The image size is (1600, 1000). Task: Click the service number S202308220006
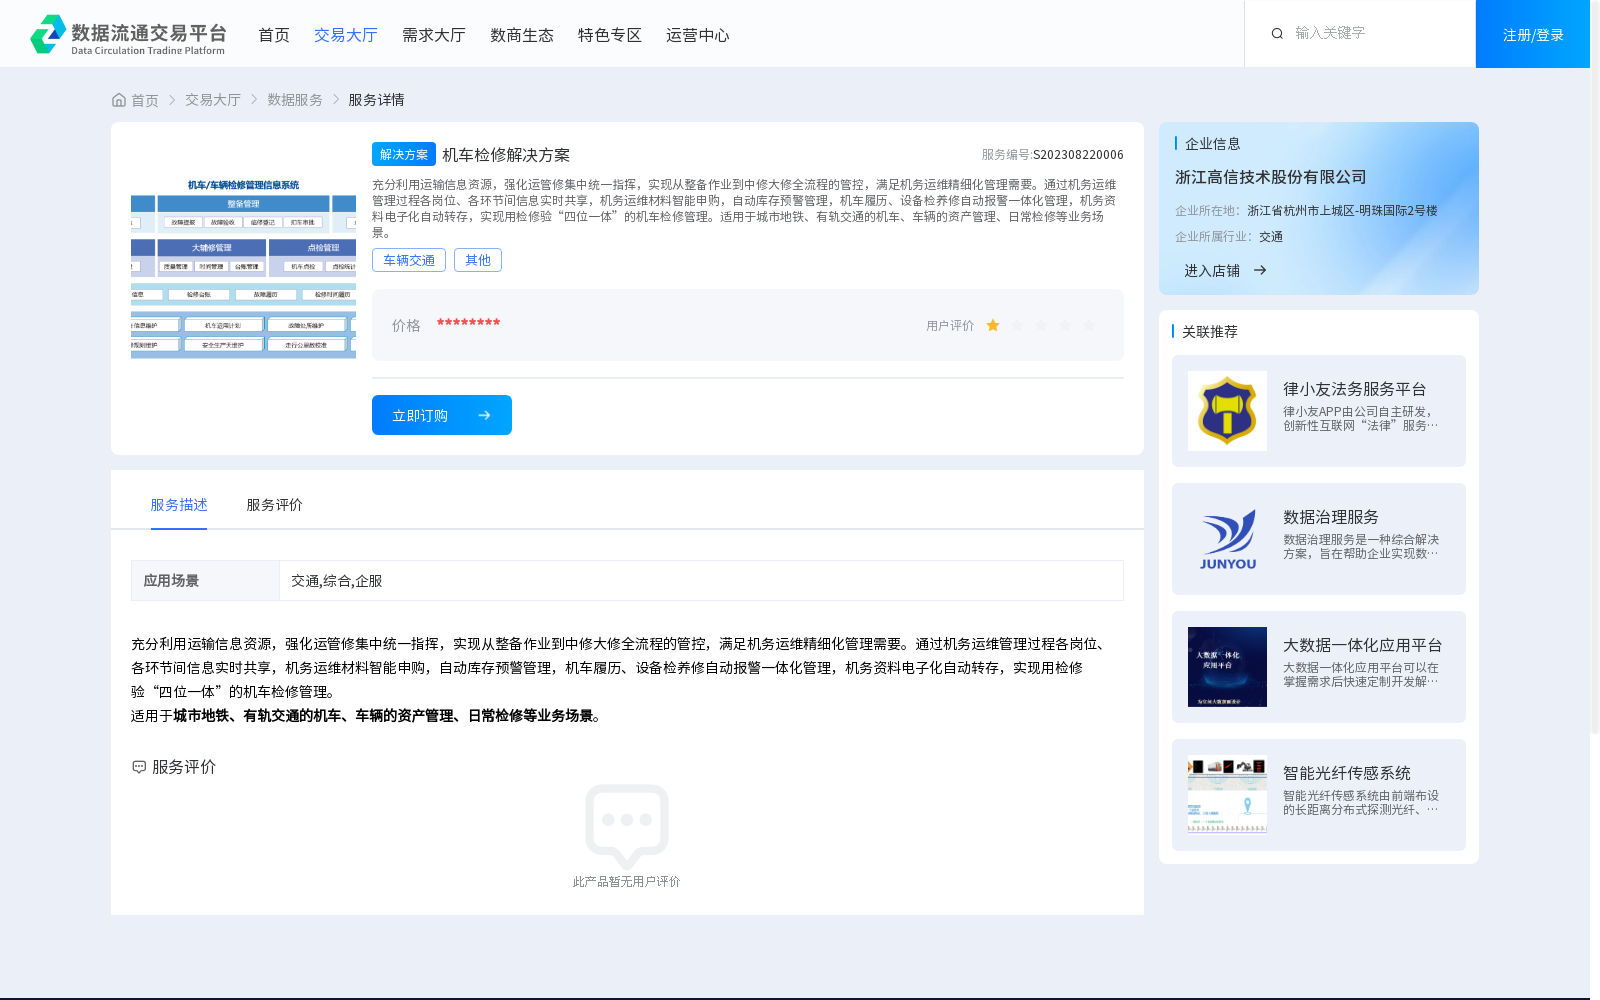coord(1078,155)
